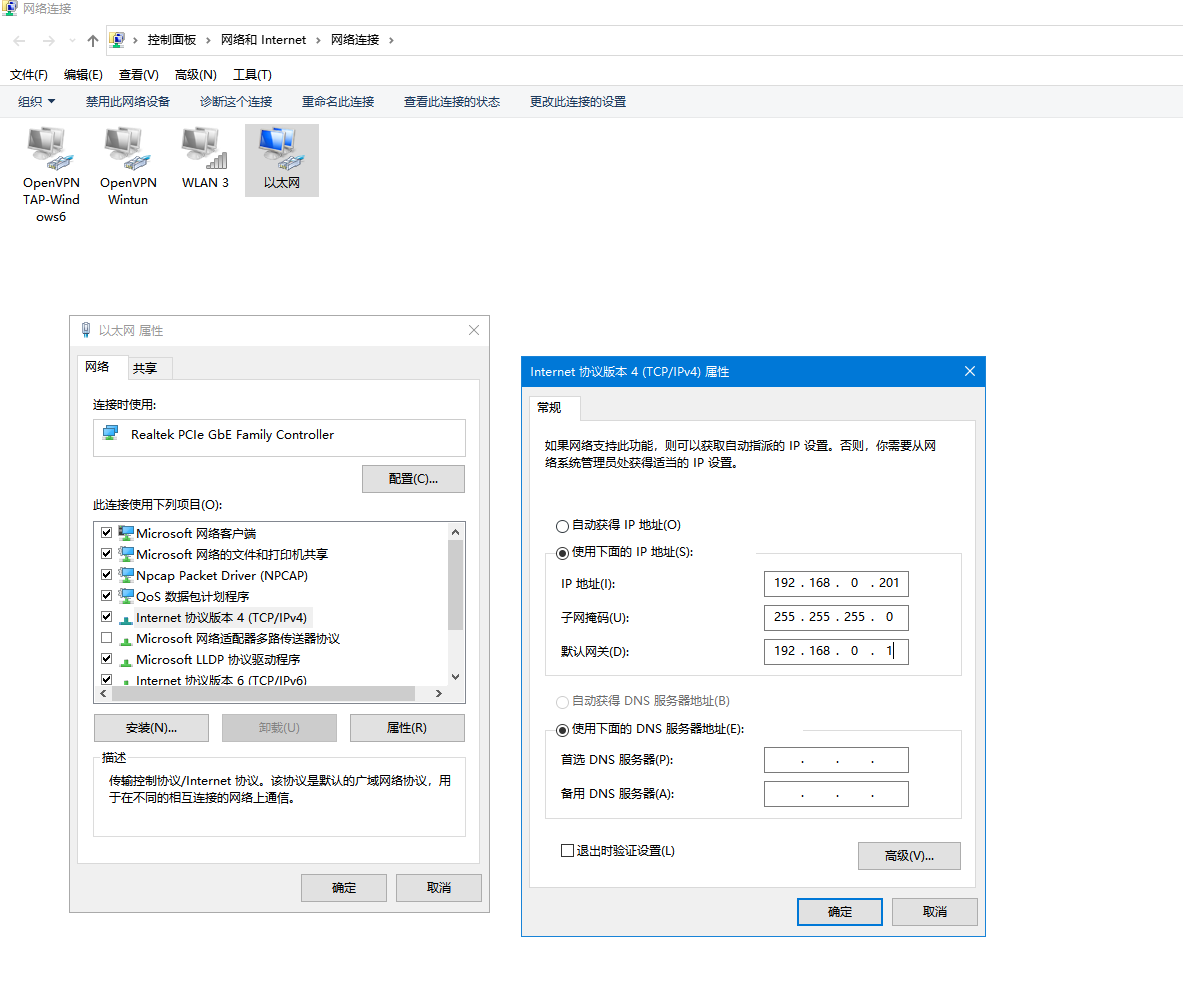Uncheck the Npcap Packet Driver checkbox
The image size is (1183, 999).
point(107,575)
